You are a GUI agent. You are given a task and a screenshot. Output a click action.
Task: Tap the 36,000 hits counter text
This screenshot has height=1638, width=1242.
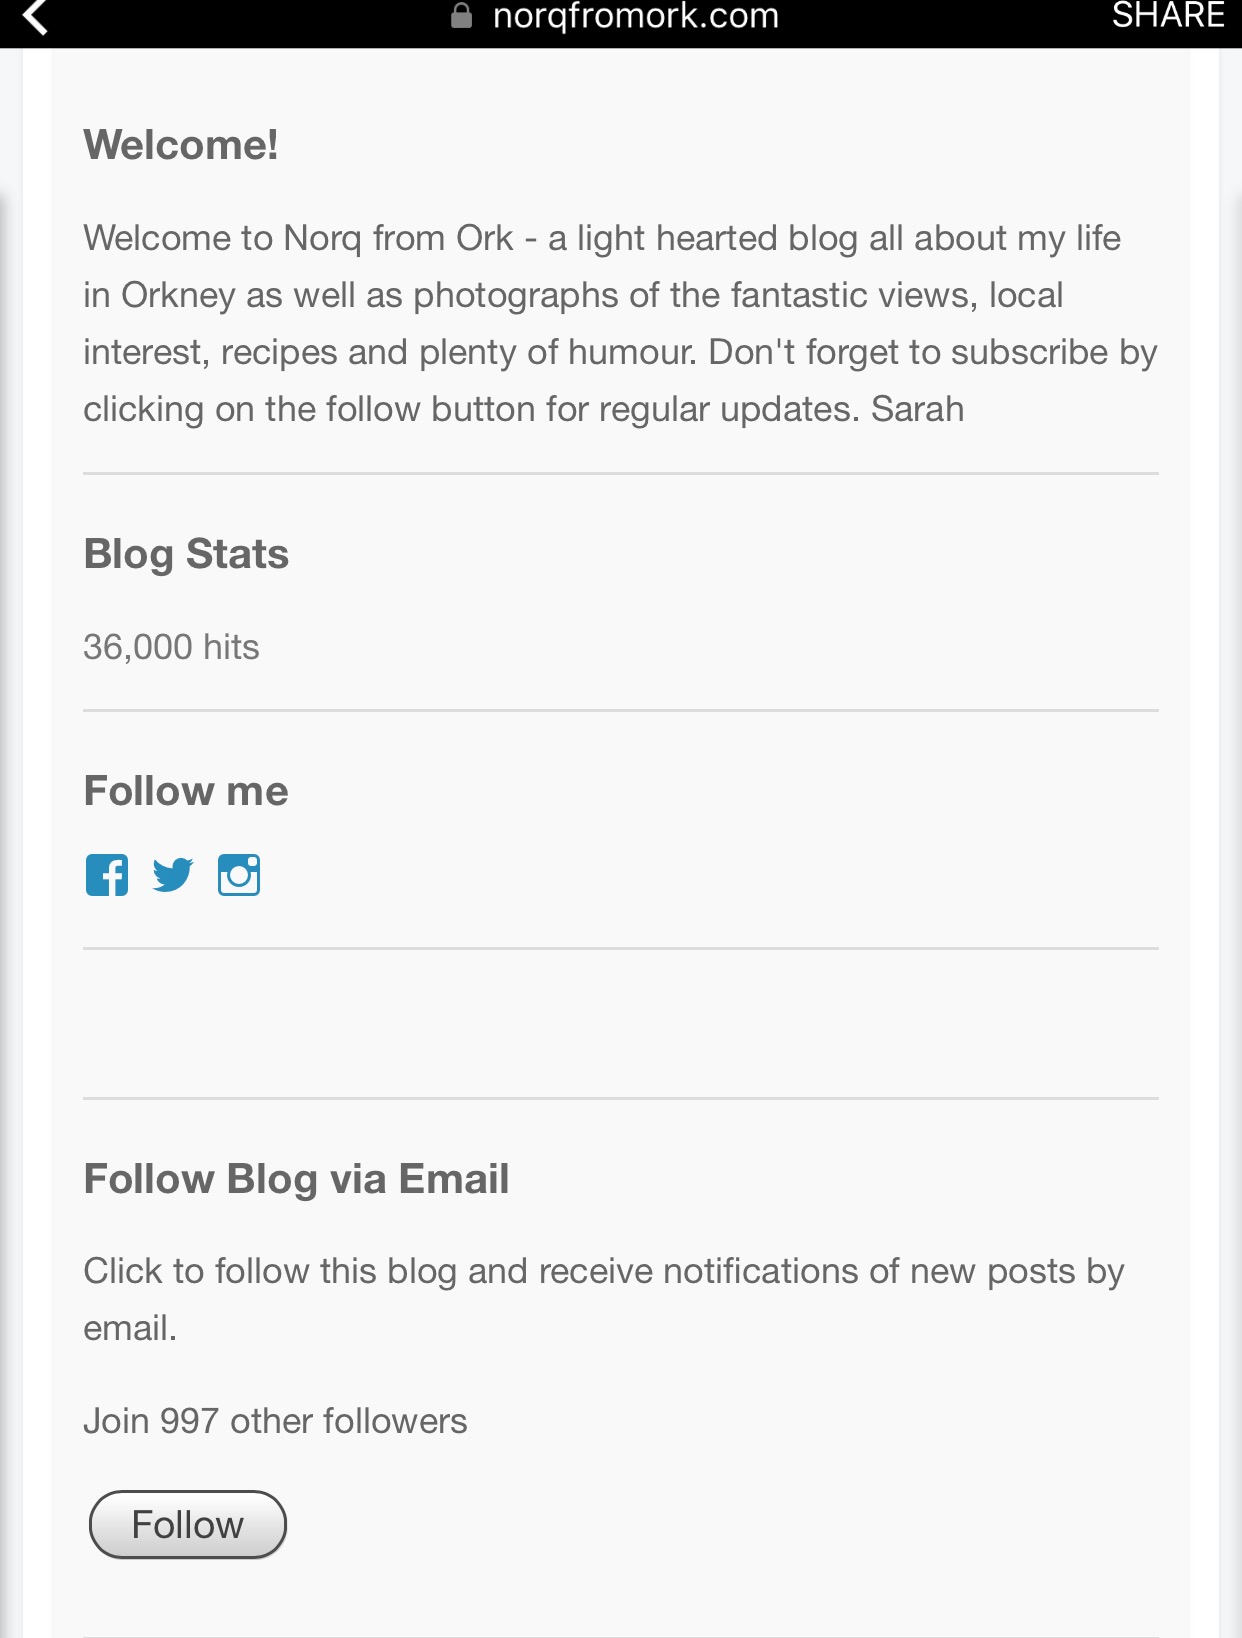(x=171, y=647)
